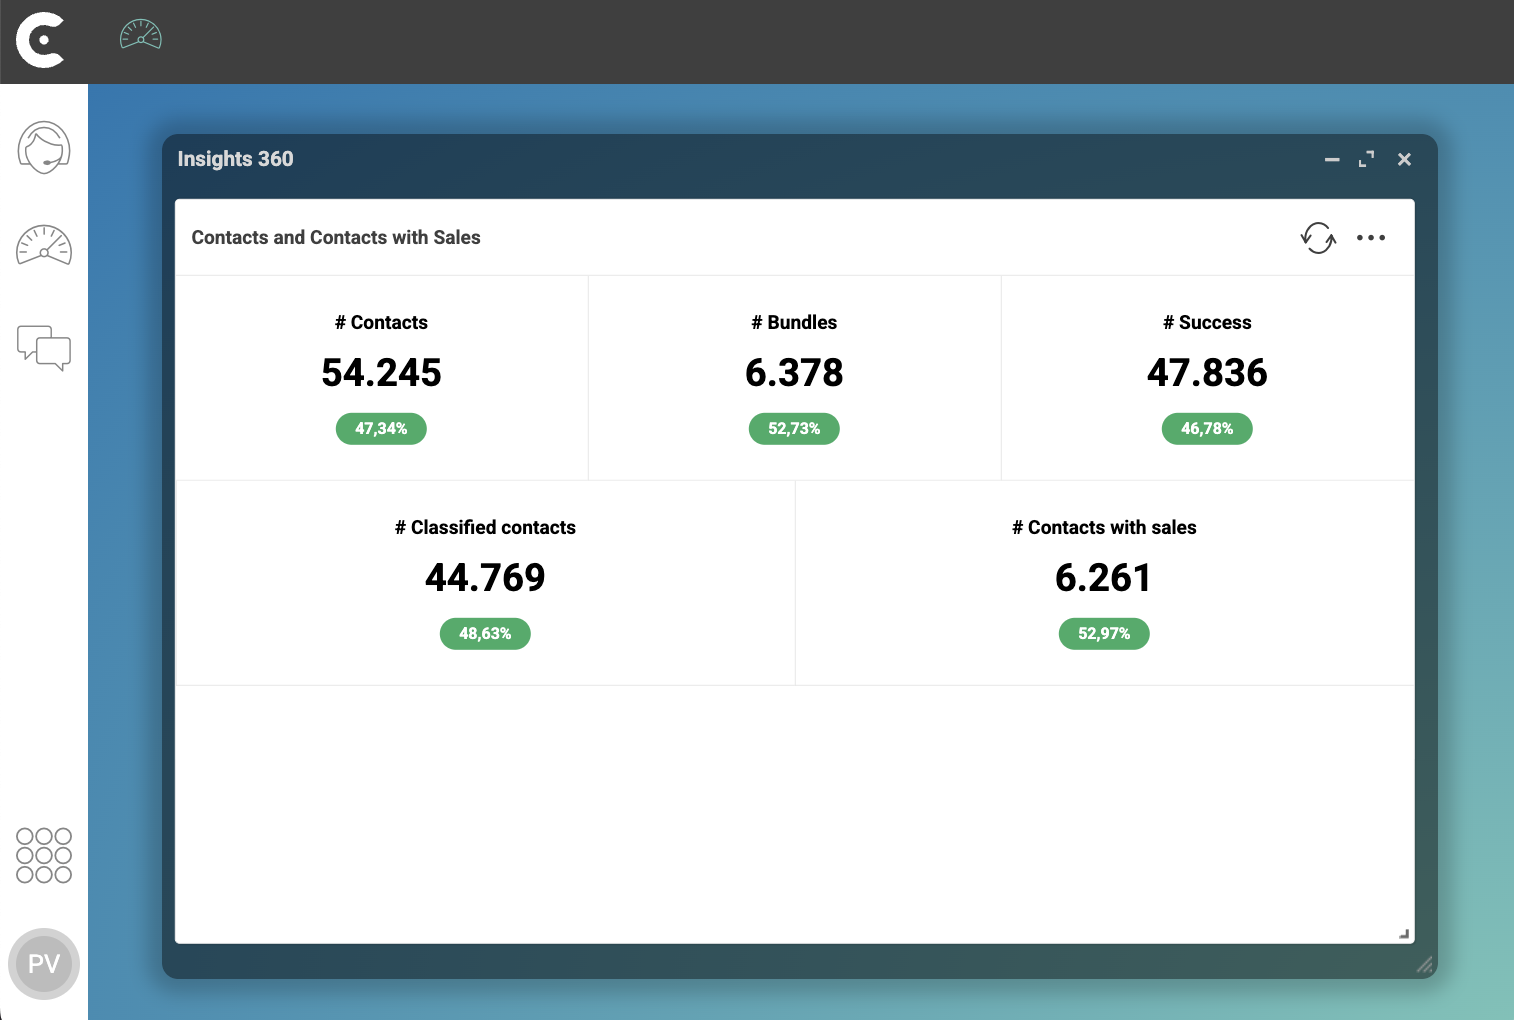Click the 48,63% Classified contacts badge
Image resolution: width=1514 pixels, height=1020 pixels.
[485, 634]
